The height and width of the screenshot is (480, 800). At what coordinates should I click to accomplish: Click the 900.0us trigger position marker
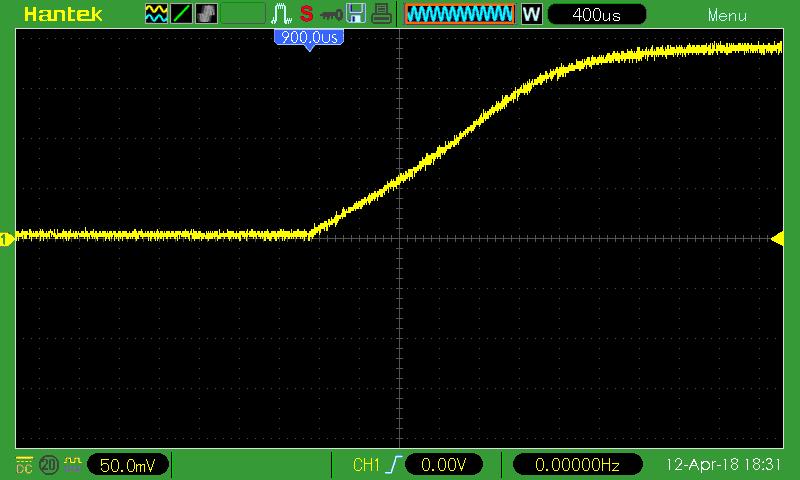(x=309, y=38)
